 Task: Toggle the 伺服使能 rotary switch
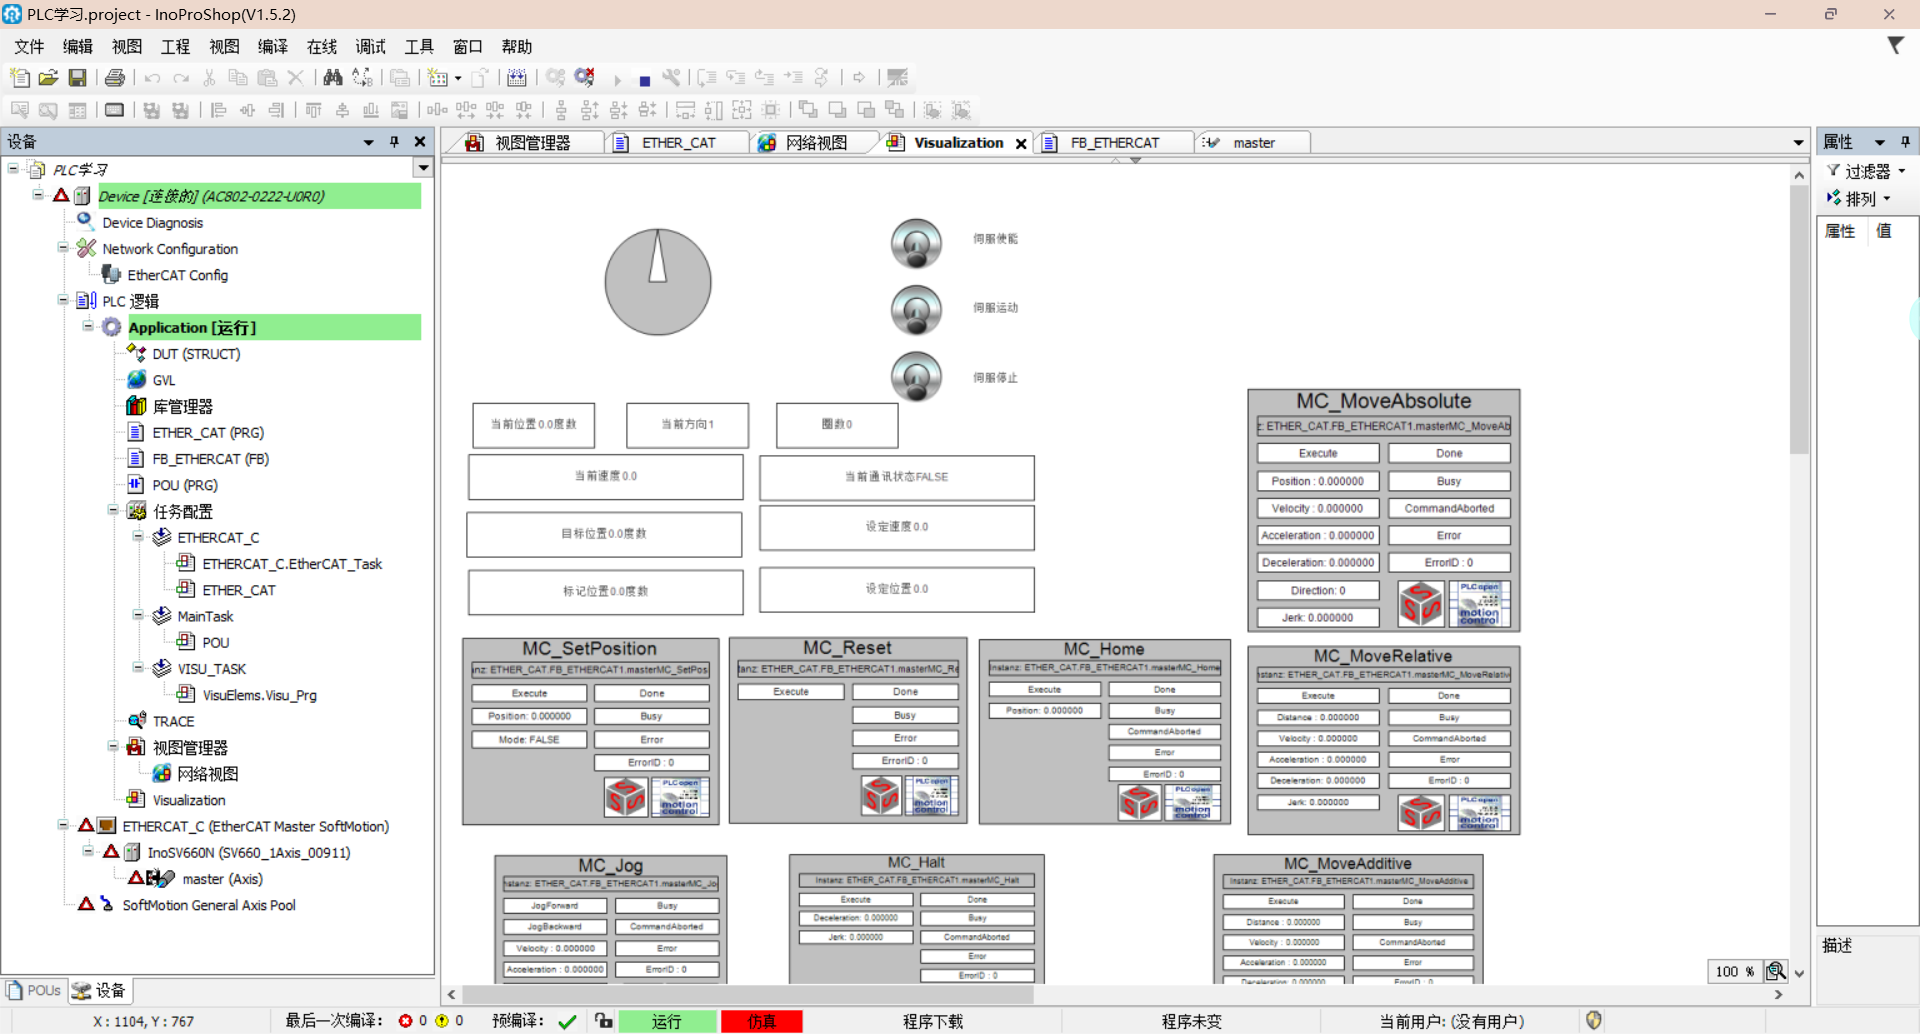coord(916,243)
